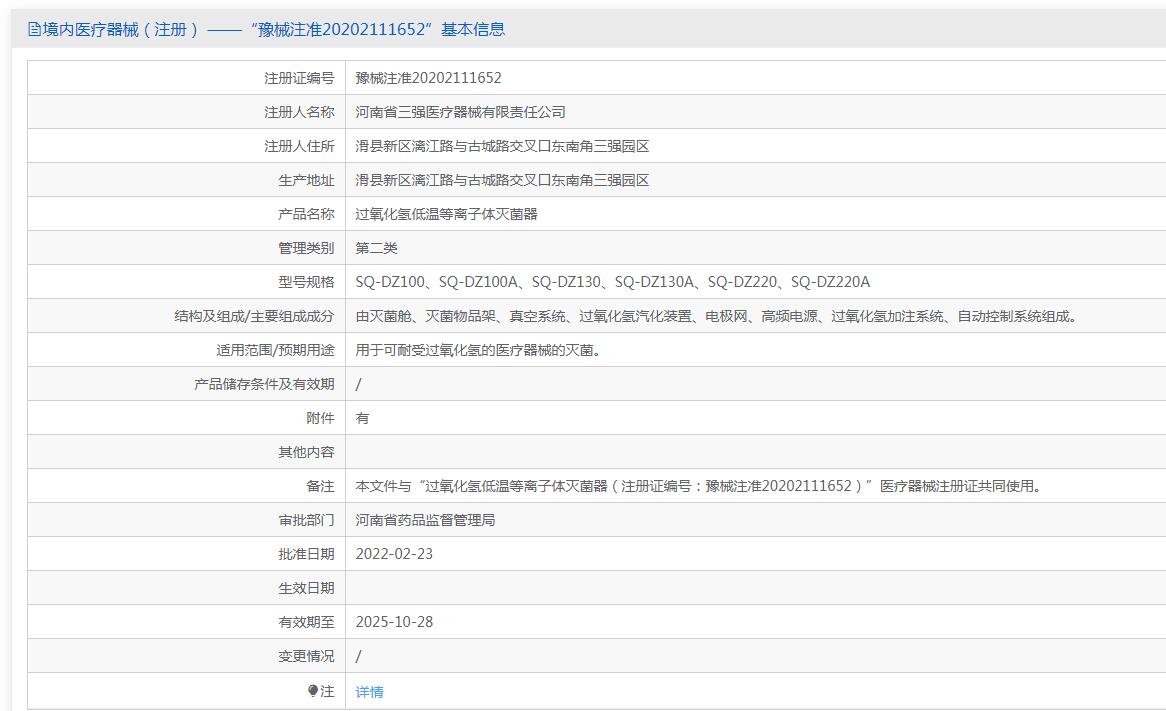Select the 管理类别 label

click(x=306, y=248)
